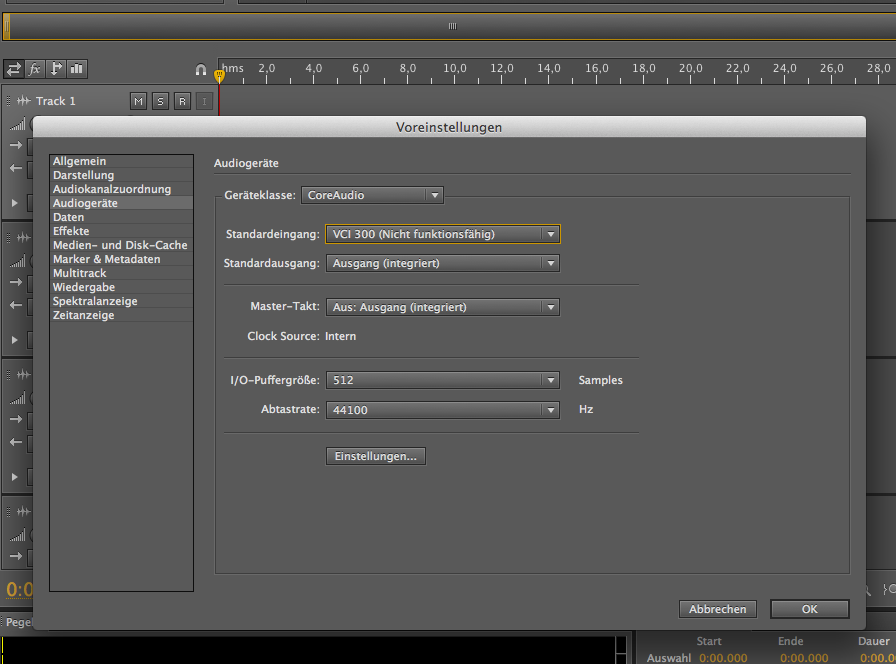The width and height of the screenshot is (896, 664).
Task: Click the Track 1 volume icon
Action: coord(16,125)
